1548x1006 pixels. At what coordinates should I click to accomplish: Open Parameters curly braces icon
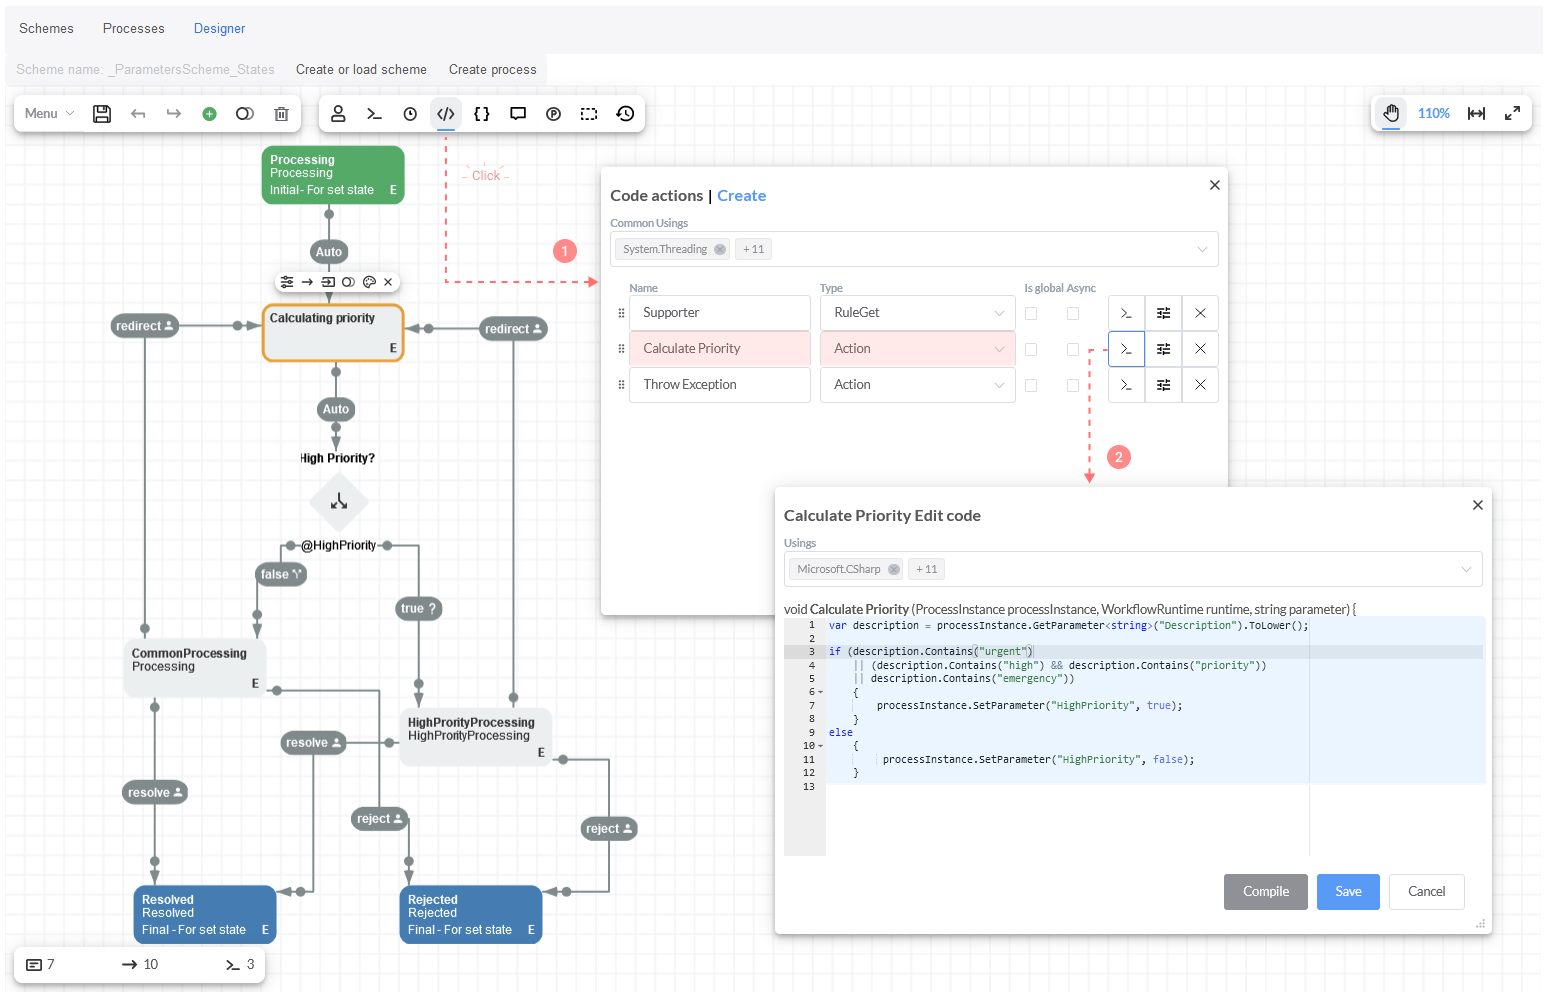pos(482,114)
